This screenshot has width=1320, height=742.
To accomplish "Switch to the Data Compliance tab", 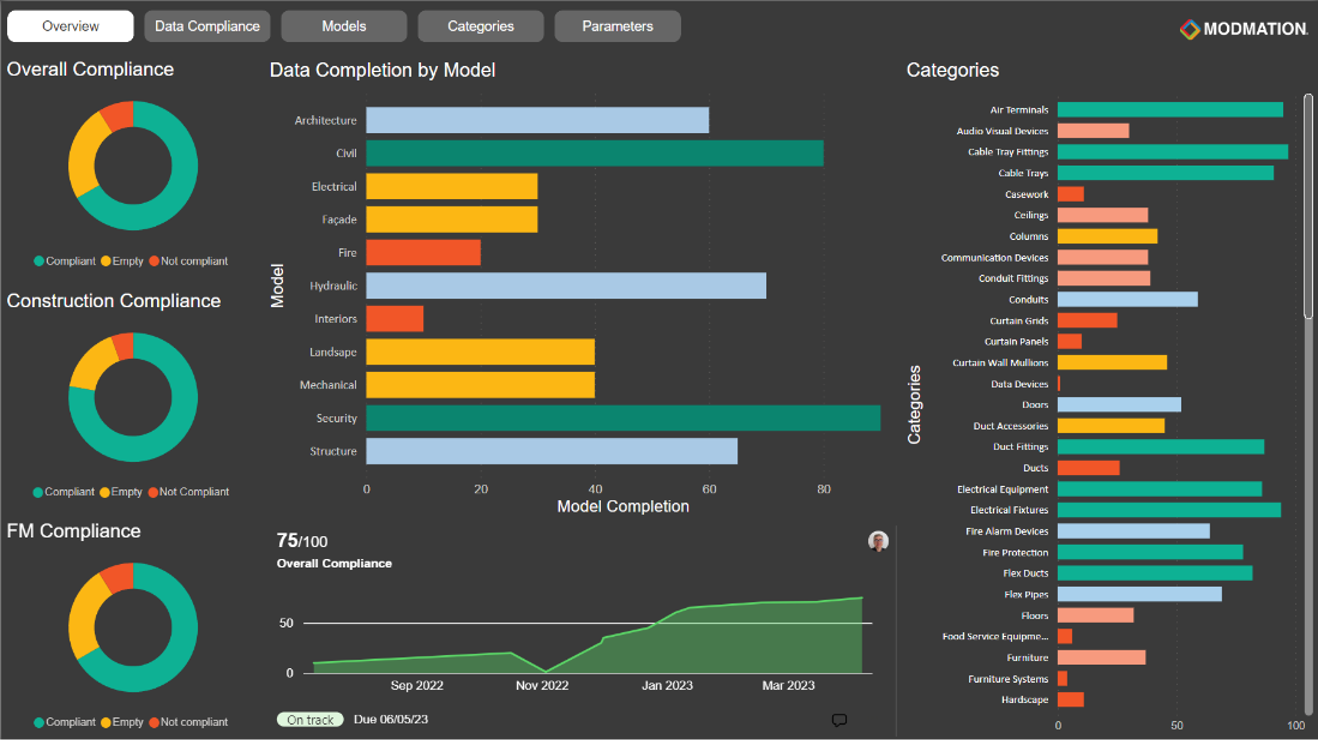I will (x=207, y=26).
